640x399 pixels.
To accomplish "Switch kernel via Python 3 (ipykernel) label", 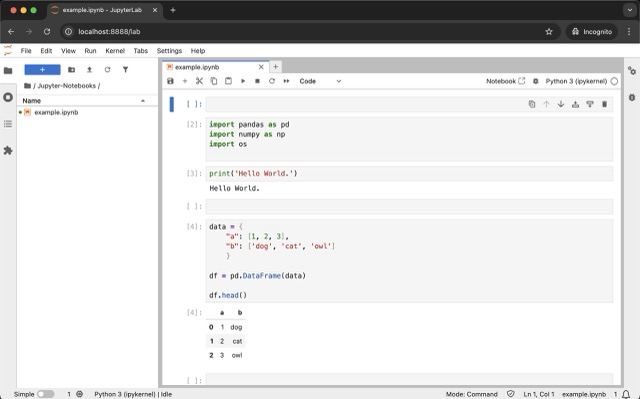I will [x=576, y=81].
